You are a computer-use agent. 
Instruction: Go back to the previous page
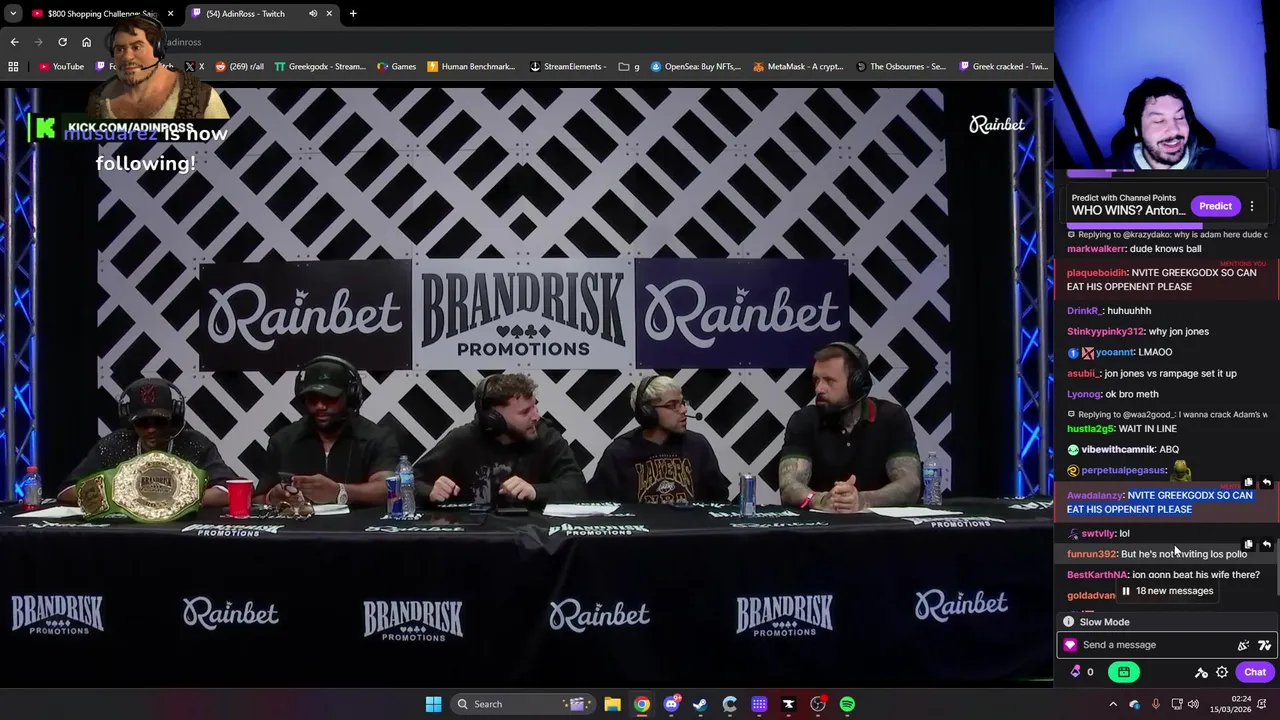tap(14, 42)
